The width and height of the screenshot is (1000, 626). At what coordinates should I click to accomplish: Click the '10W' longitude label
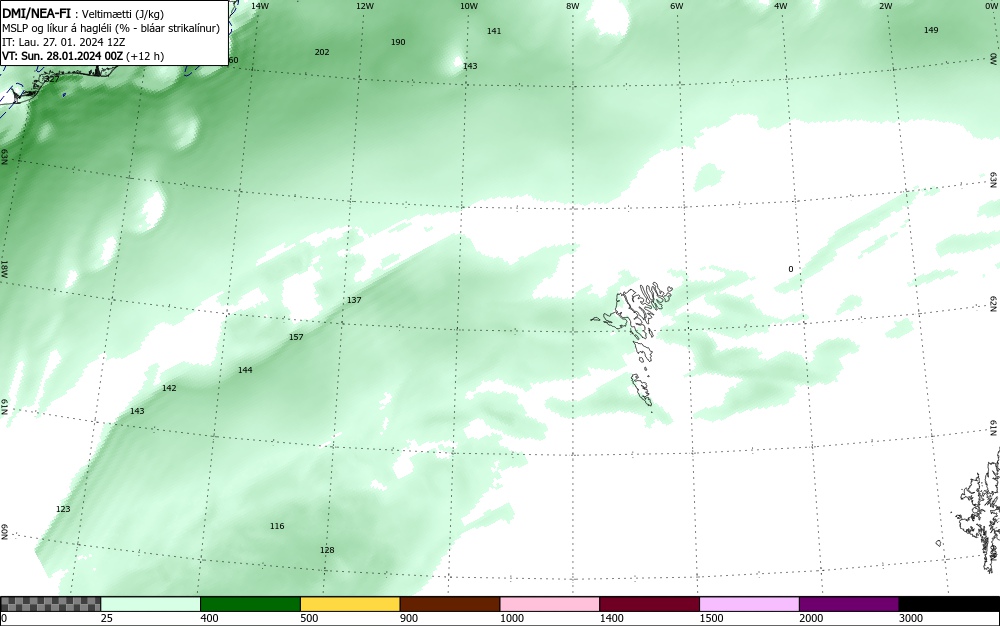coord(469,6)
